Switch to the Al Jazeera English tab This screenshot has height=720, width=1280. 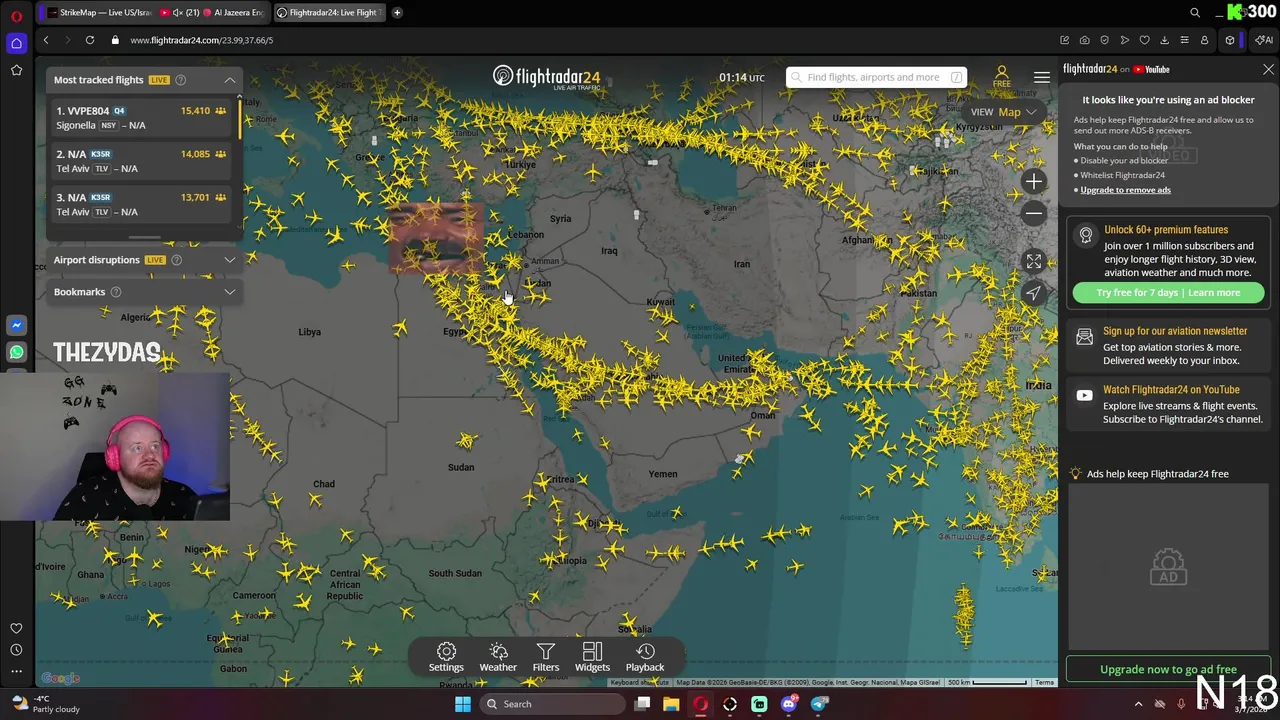click(x=232, y=13)
